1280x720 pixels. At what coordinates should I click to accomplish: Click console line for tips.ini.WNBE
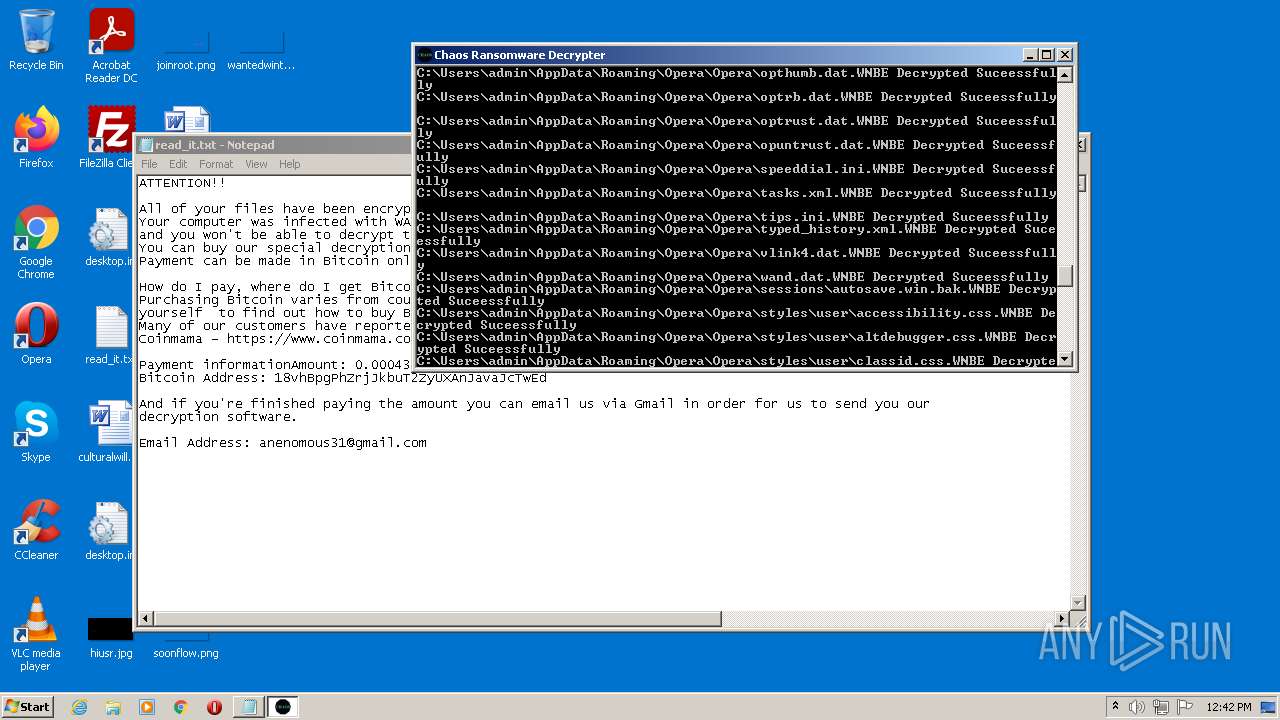coord(733,217)
